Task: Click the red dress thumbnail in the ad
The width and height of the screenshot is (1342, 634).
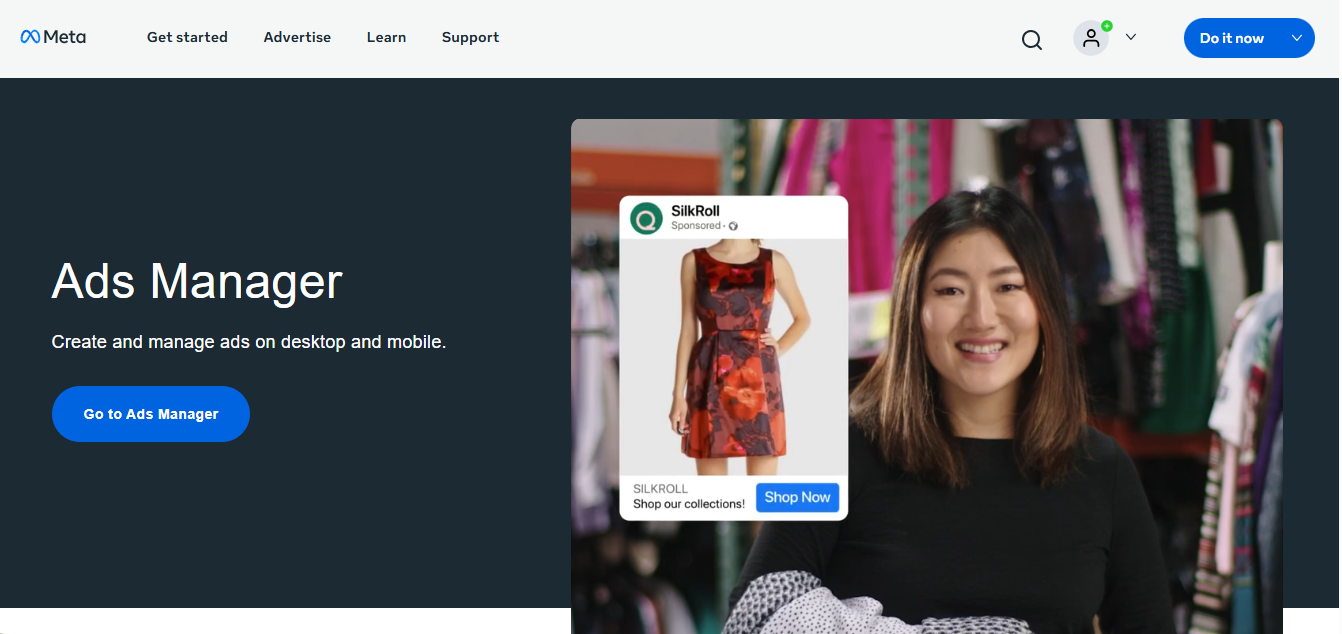Action: click(733, 355)
